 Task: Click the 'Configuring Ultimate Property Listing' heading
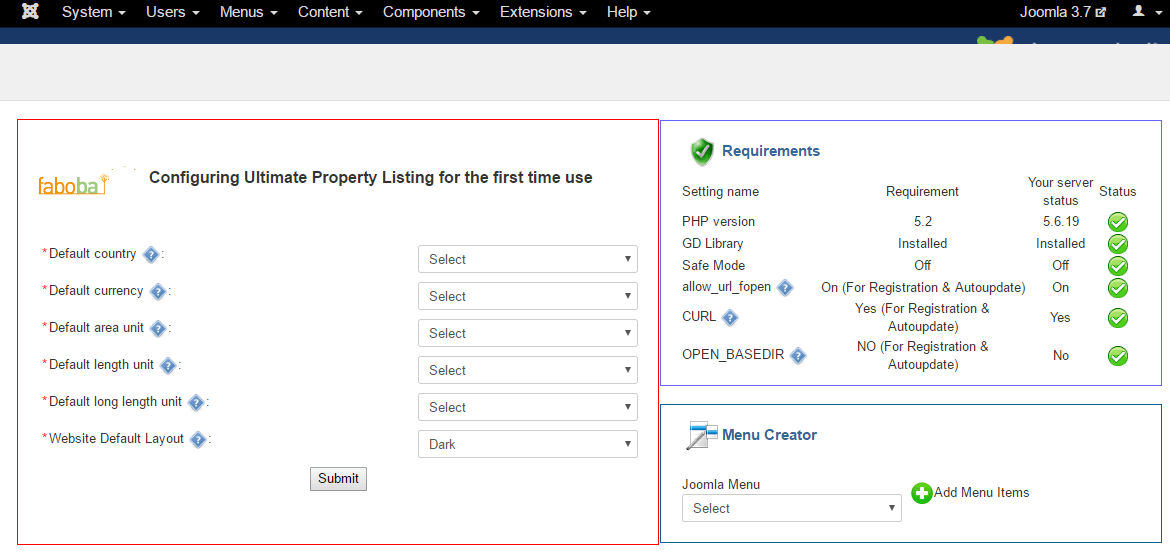click(371, 178)
